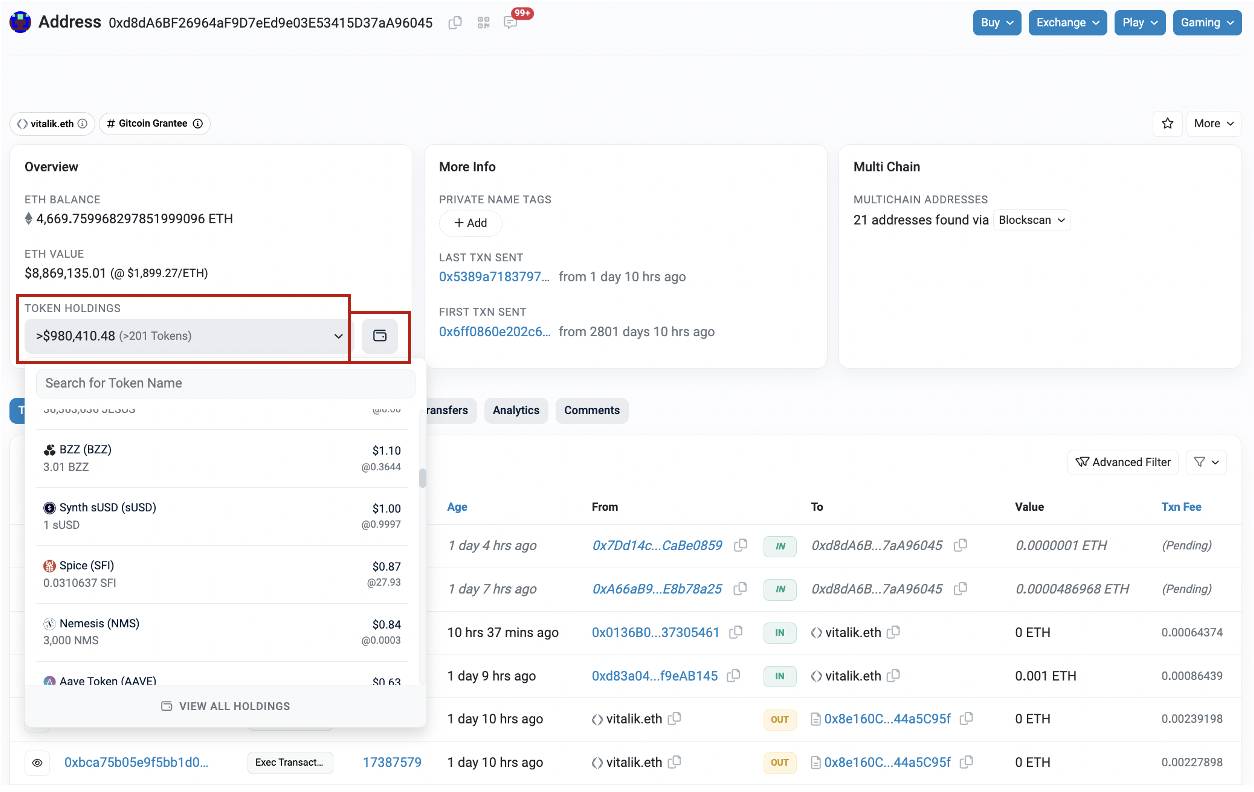Viewport: 1254px width, 792px height.
Task: Open the wallet icon next to token holdings
Action: click(x=380, y=336)
